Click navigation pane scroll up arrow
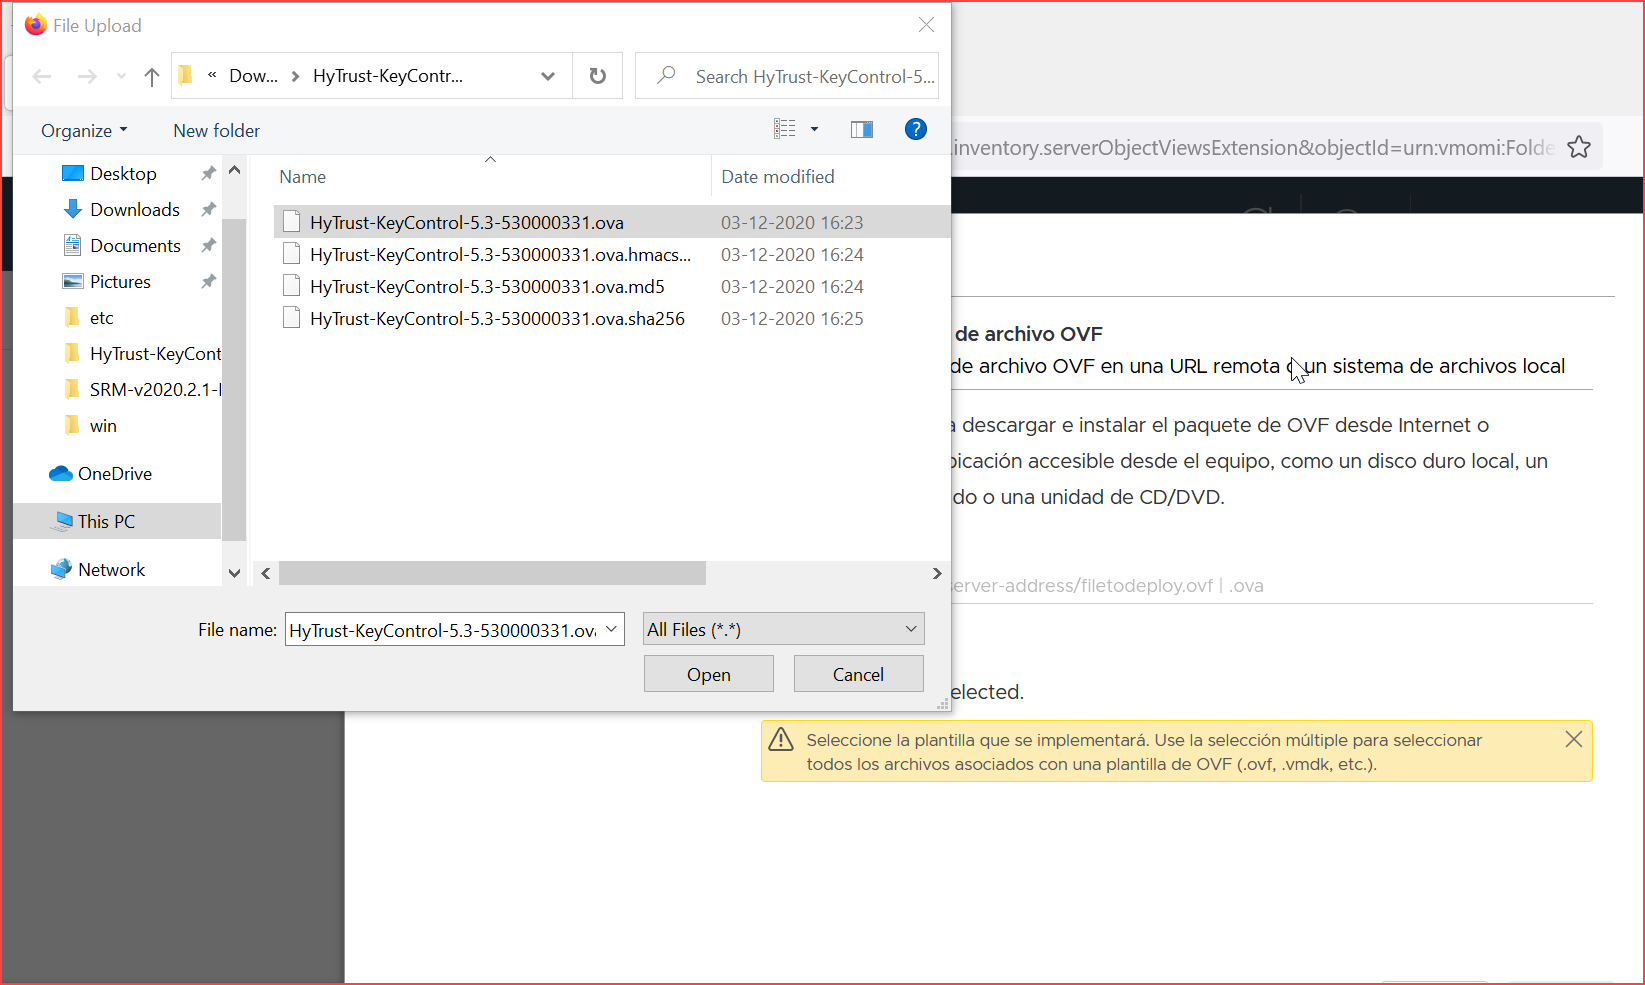The image size is (1645, 985). (x=234, y=170)
